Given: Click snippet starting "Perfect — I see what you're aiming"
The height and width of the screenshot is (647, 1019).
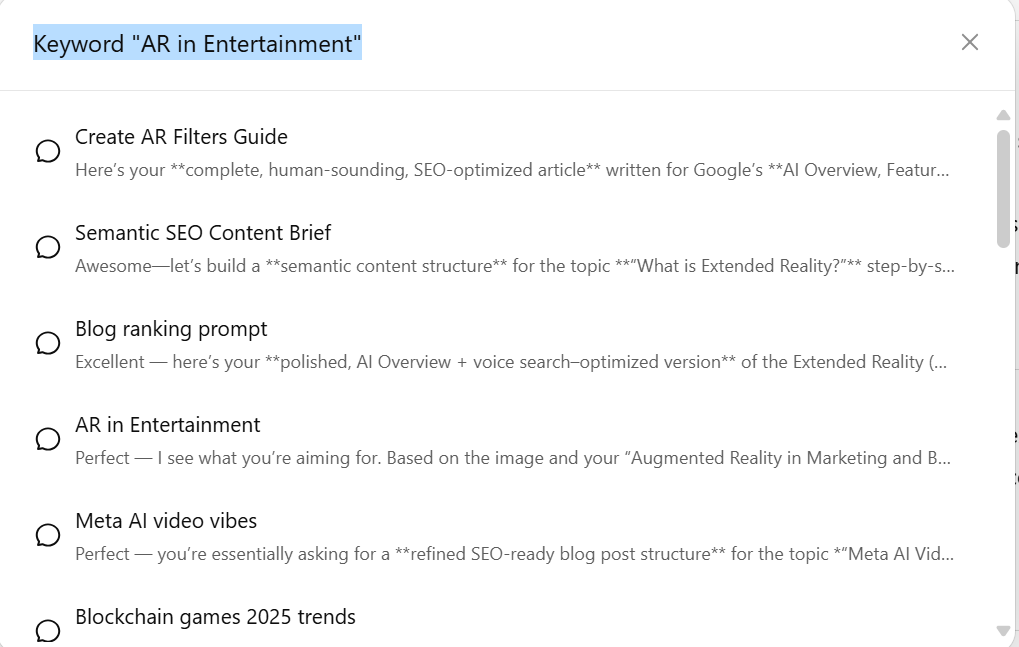Looking at the screenshot, I should click(x=512, y=459).
